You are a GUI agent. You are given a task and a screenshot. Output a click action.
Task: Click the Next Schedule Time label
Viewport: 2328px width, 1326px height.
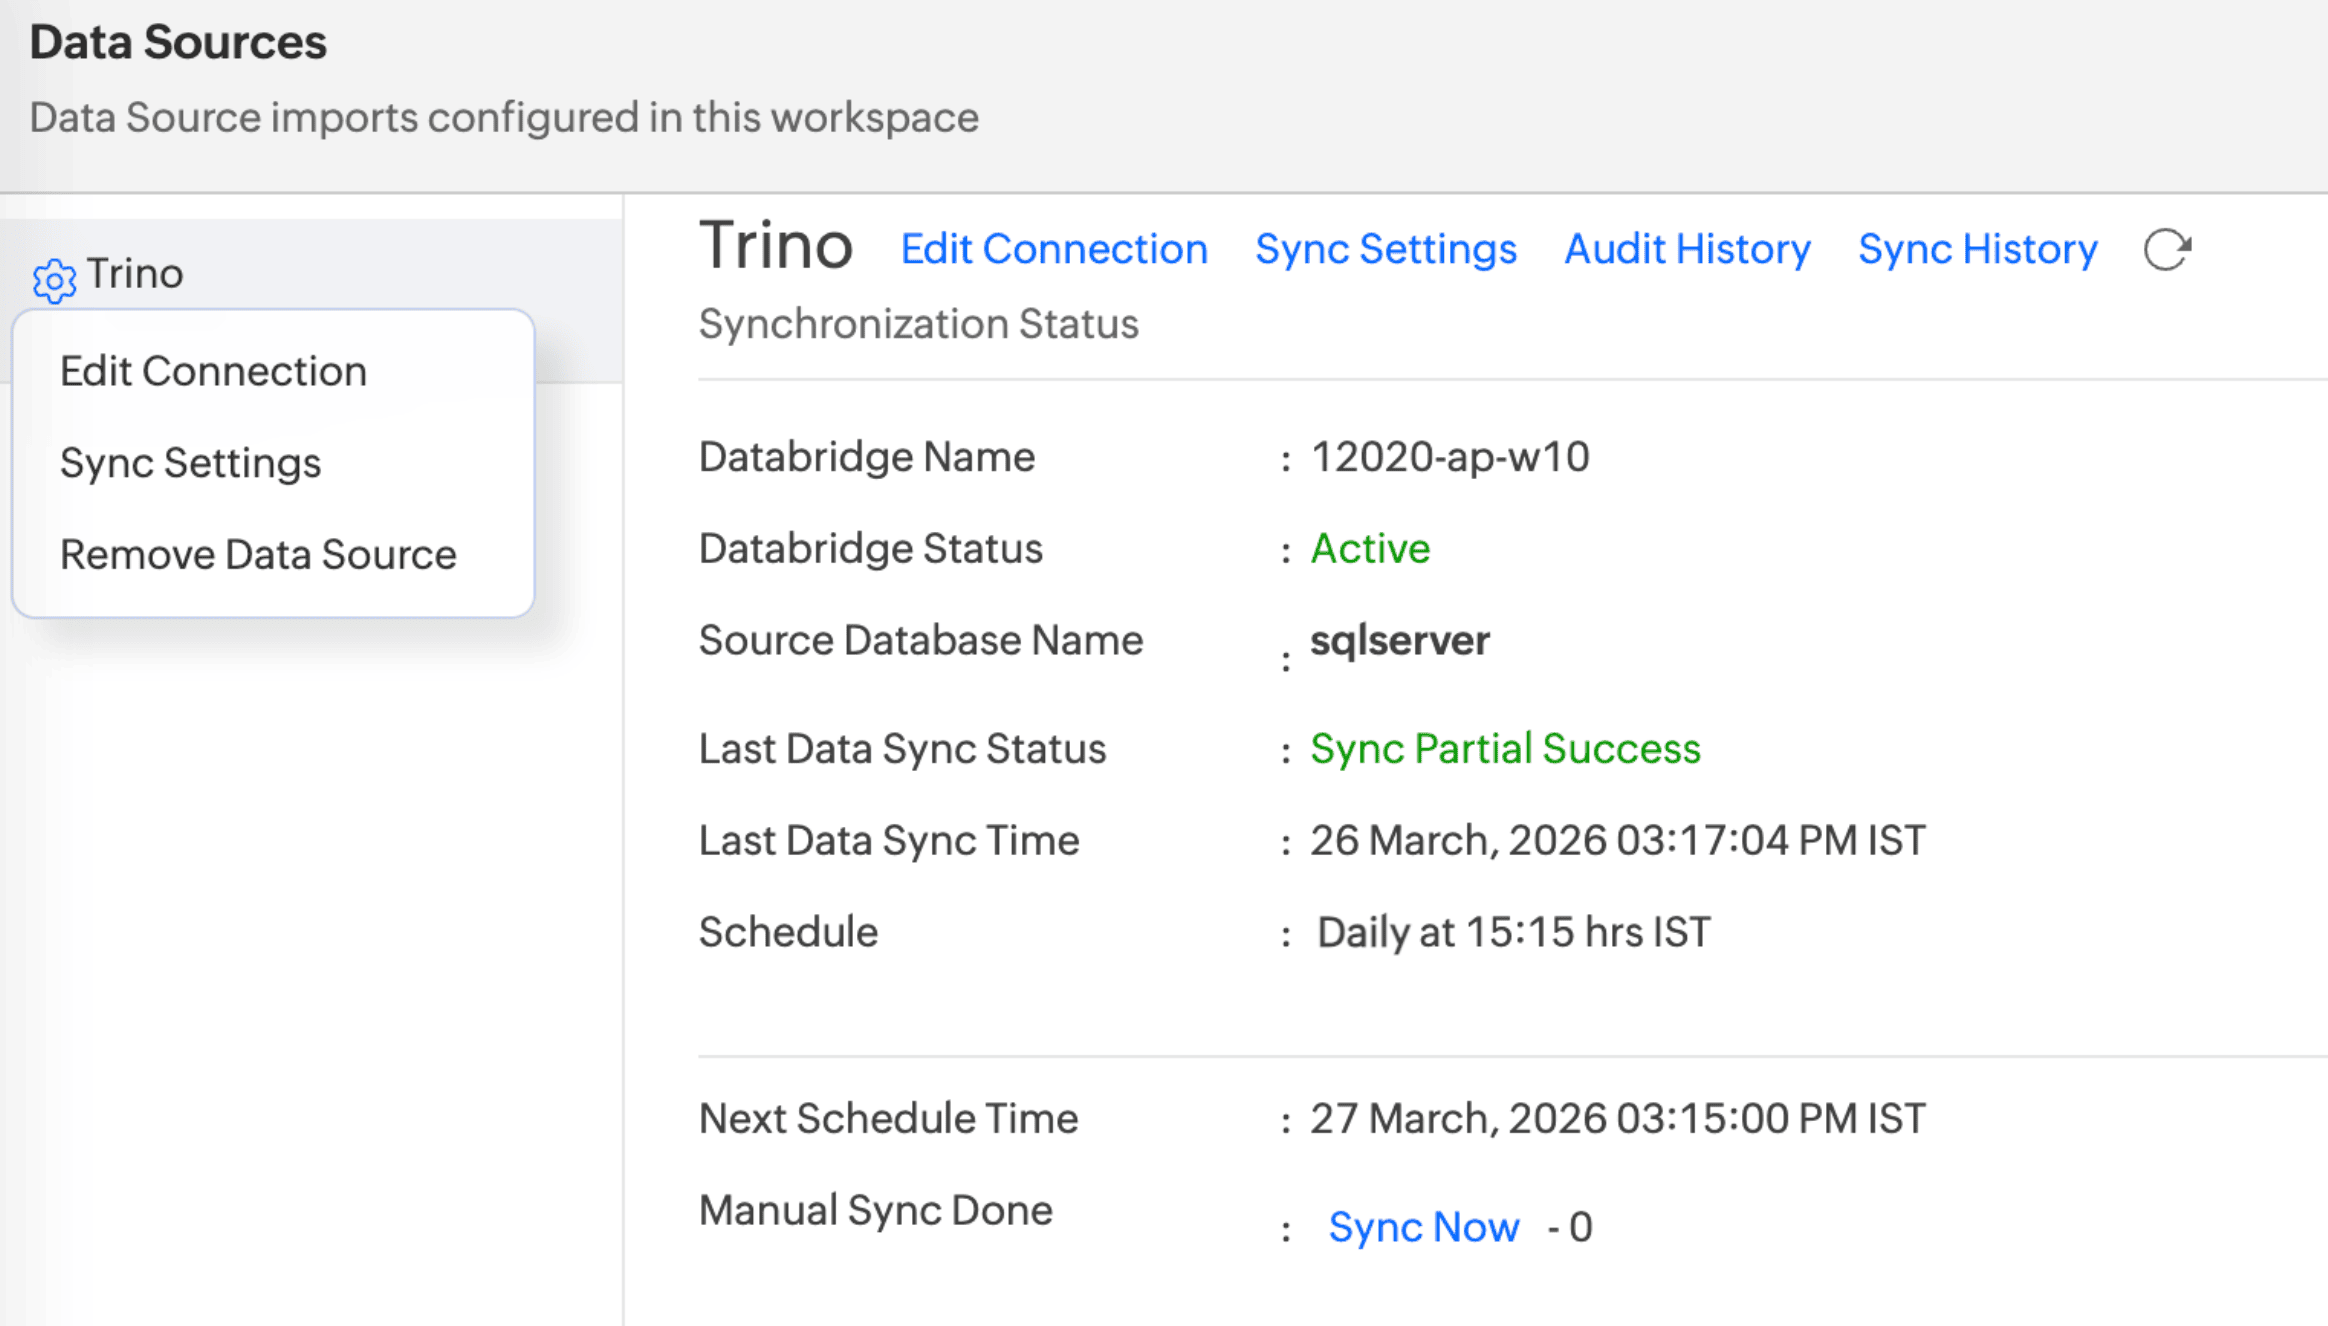coord(889,1118)
